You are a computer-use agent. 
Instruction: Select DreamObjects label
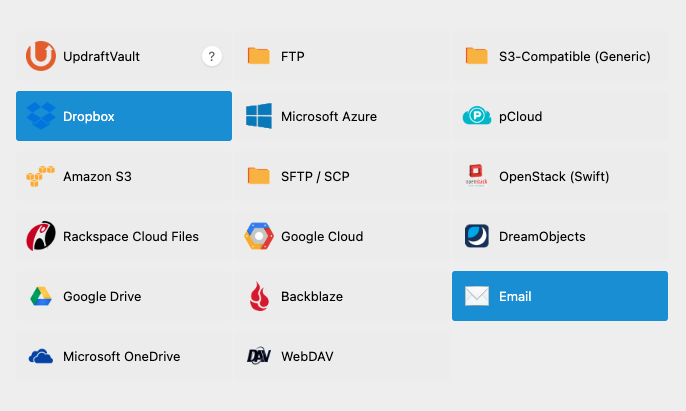[x=542, y=236]
